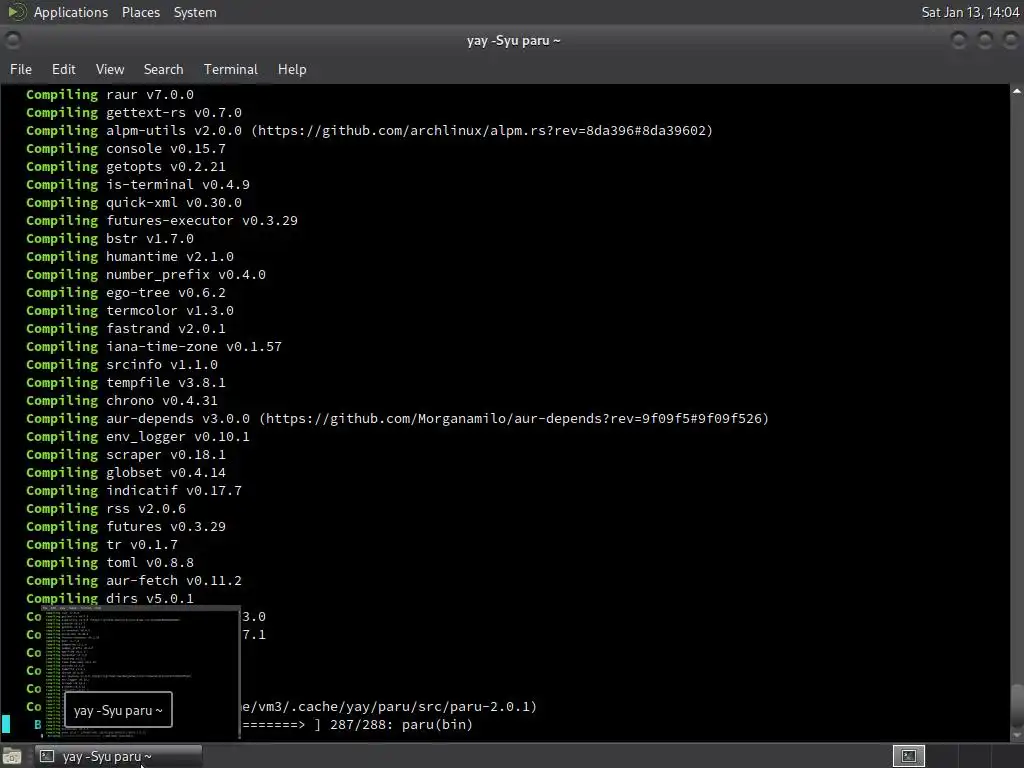Click the 'fastrand v2.0.1' line

click(x=126, y=328)
